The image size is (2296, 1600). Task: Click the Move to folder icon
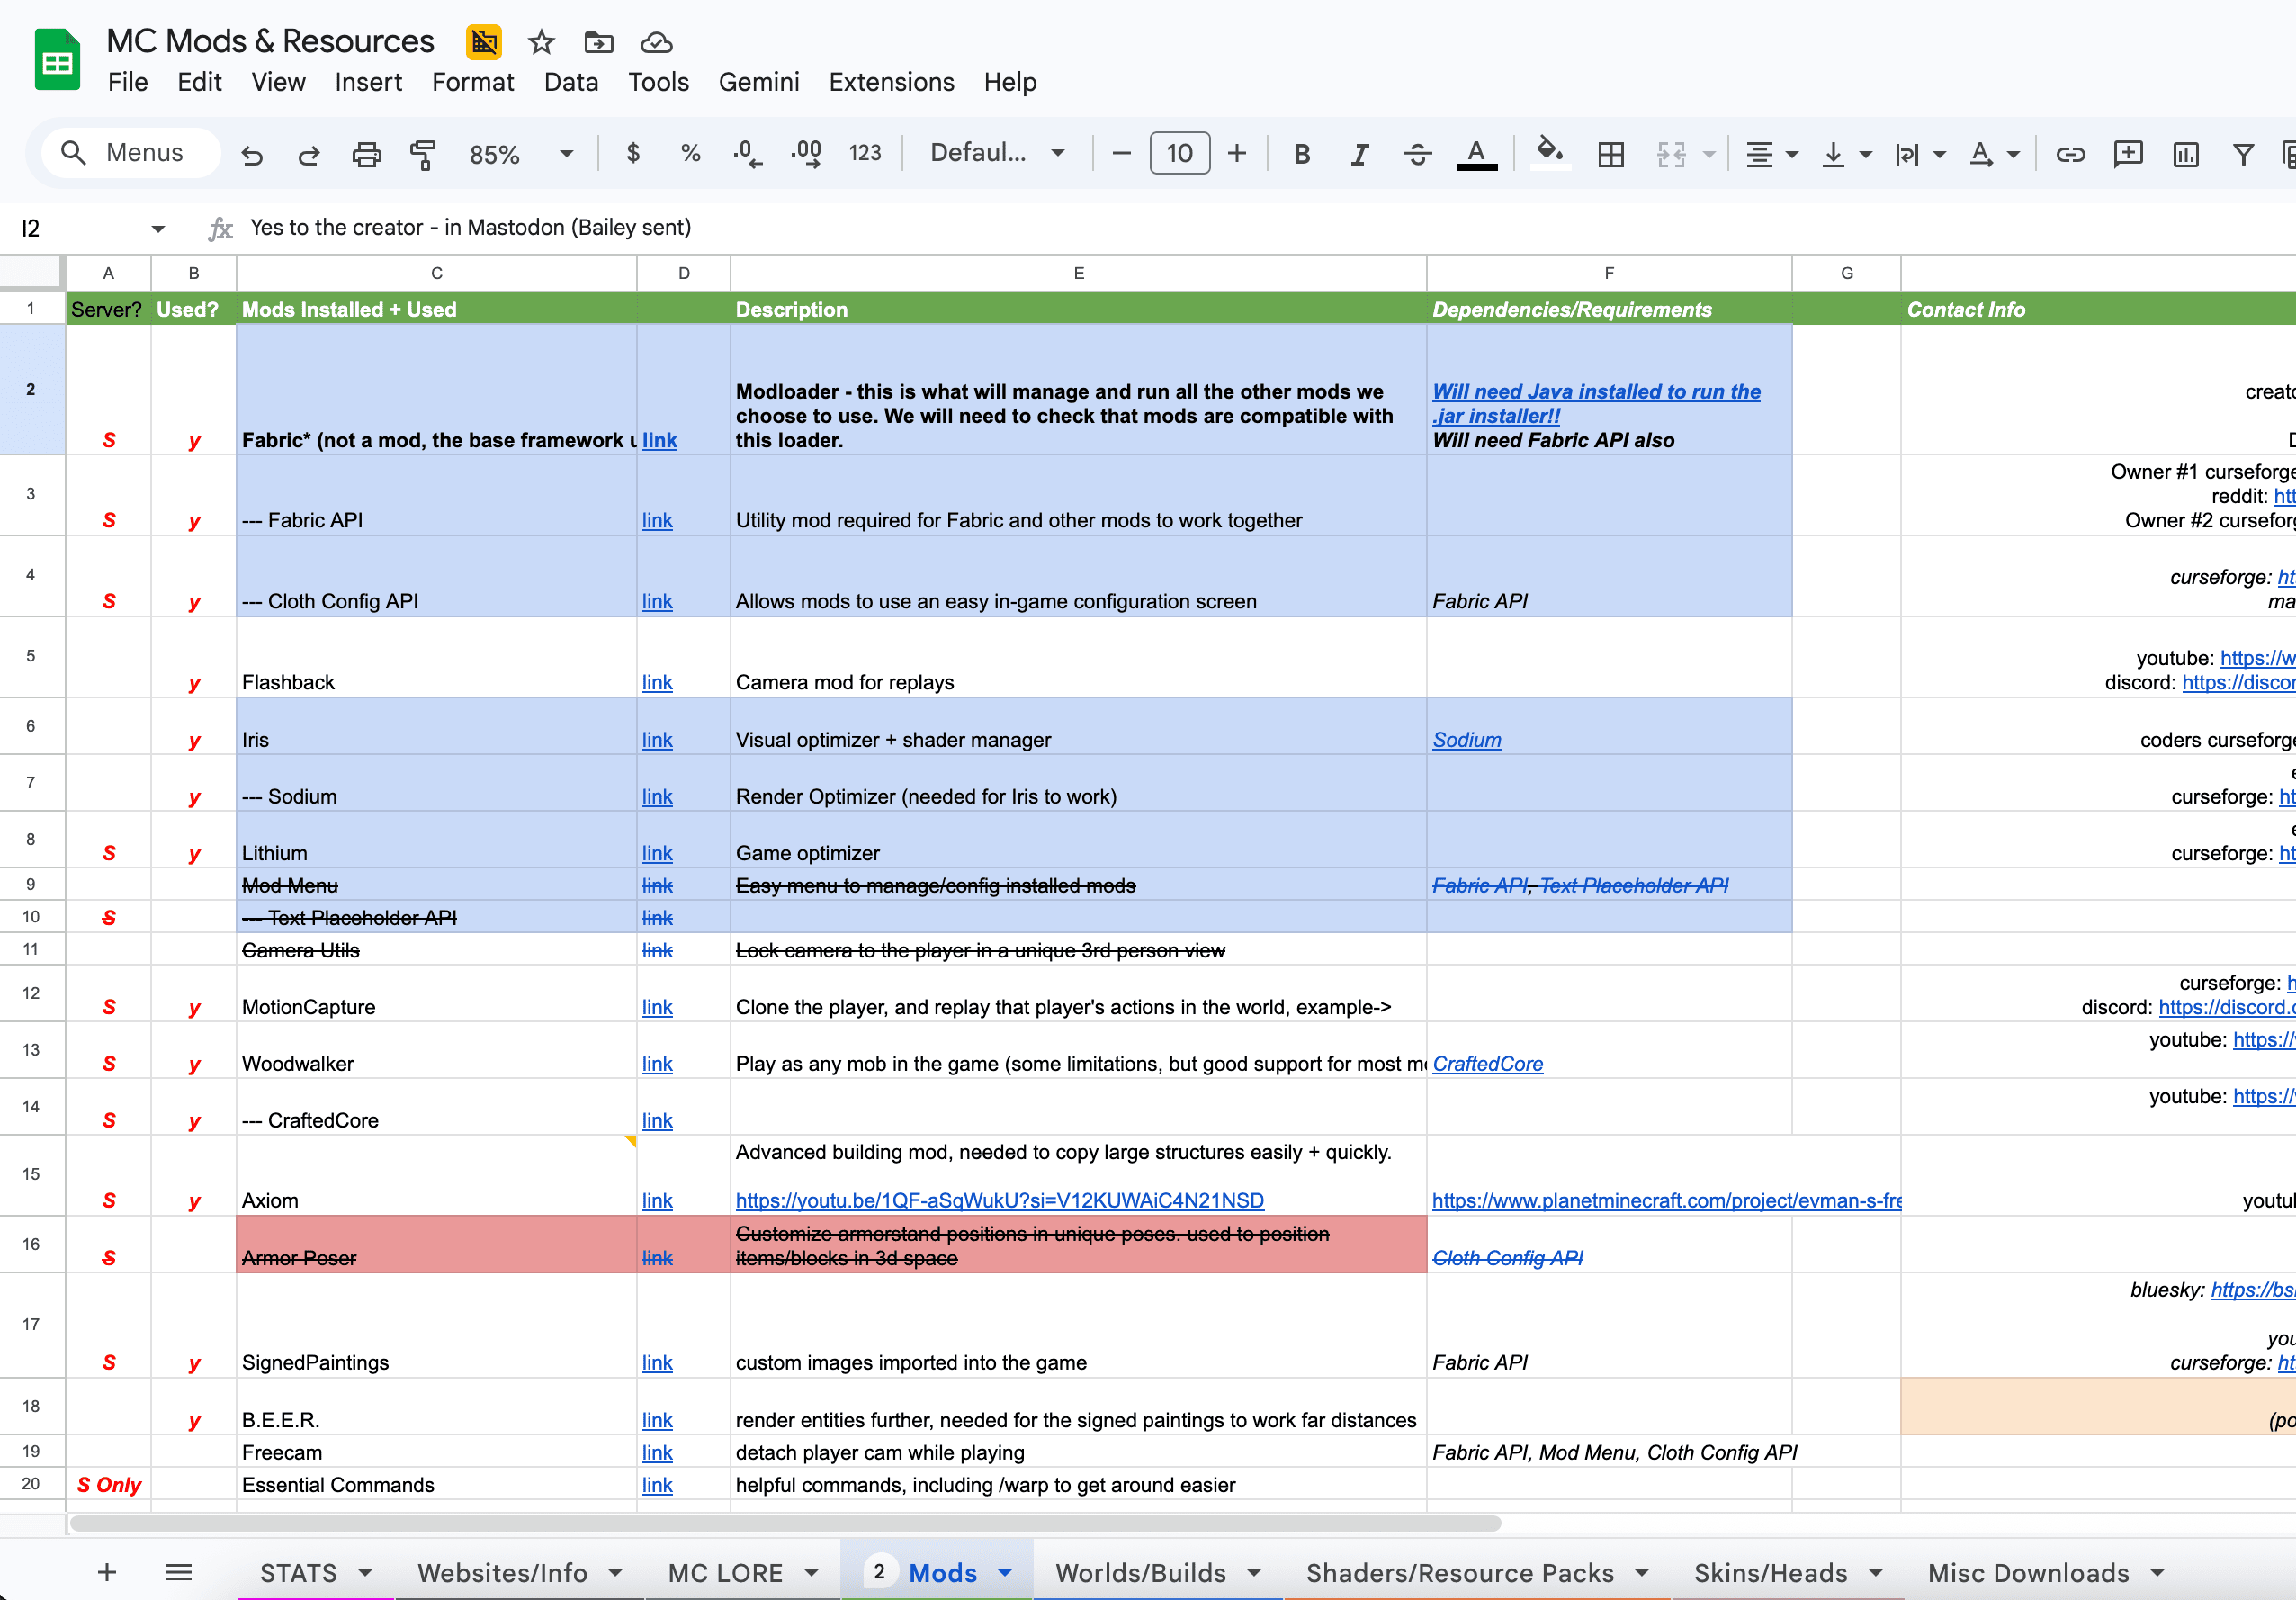point(599,42)
